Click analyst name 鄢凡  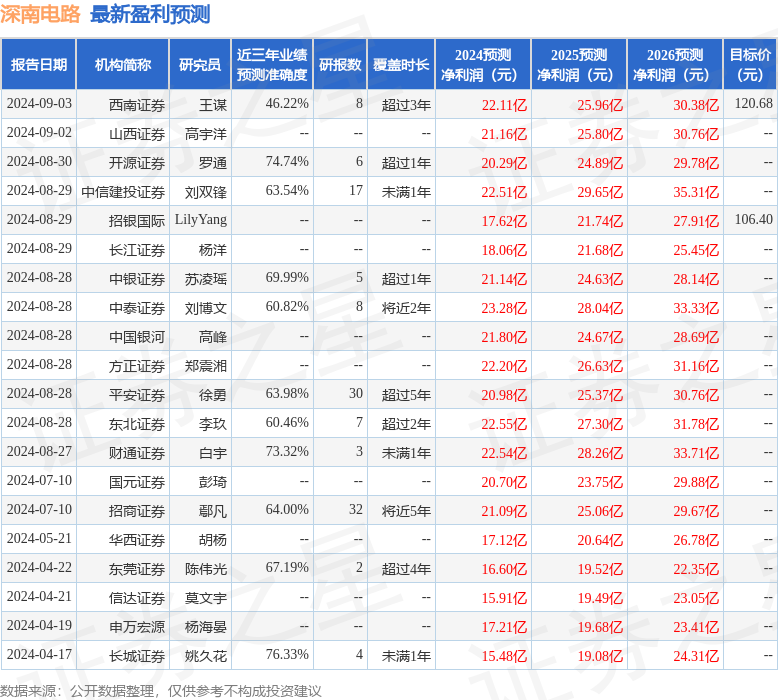[213, 511]
